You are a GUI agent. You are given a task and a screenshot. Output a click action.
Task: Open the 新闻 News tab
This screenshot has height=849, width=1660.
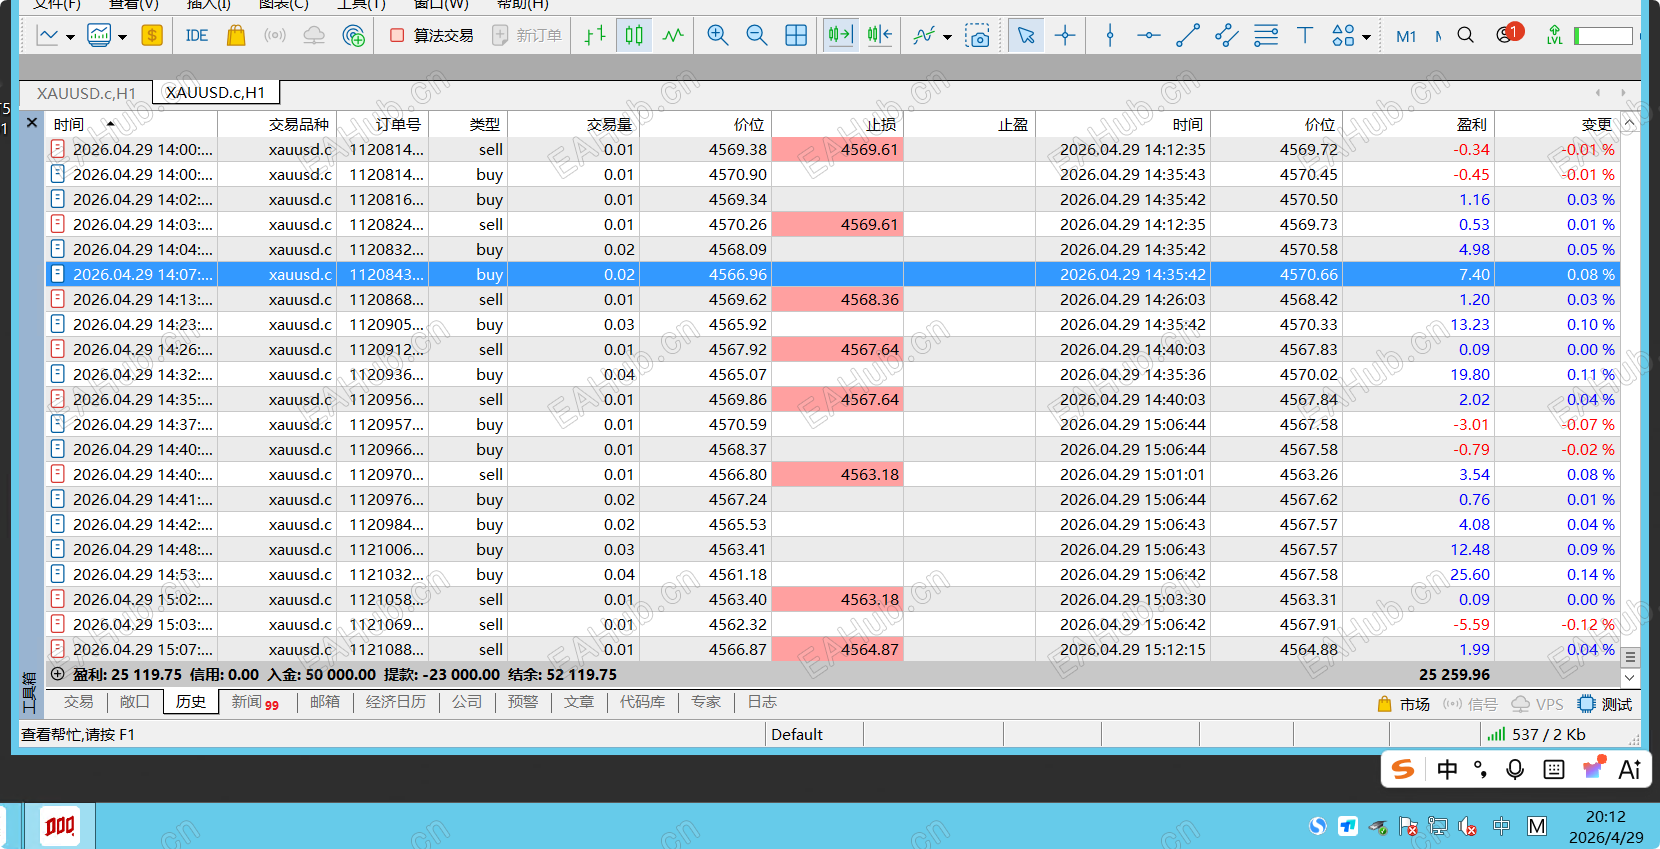[255, 702]
